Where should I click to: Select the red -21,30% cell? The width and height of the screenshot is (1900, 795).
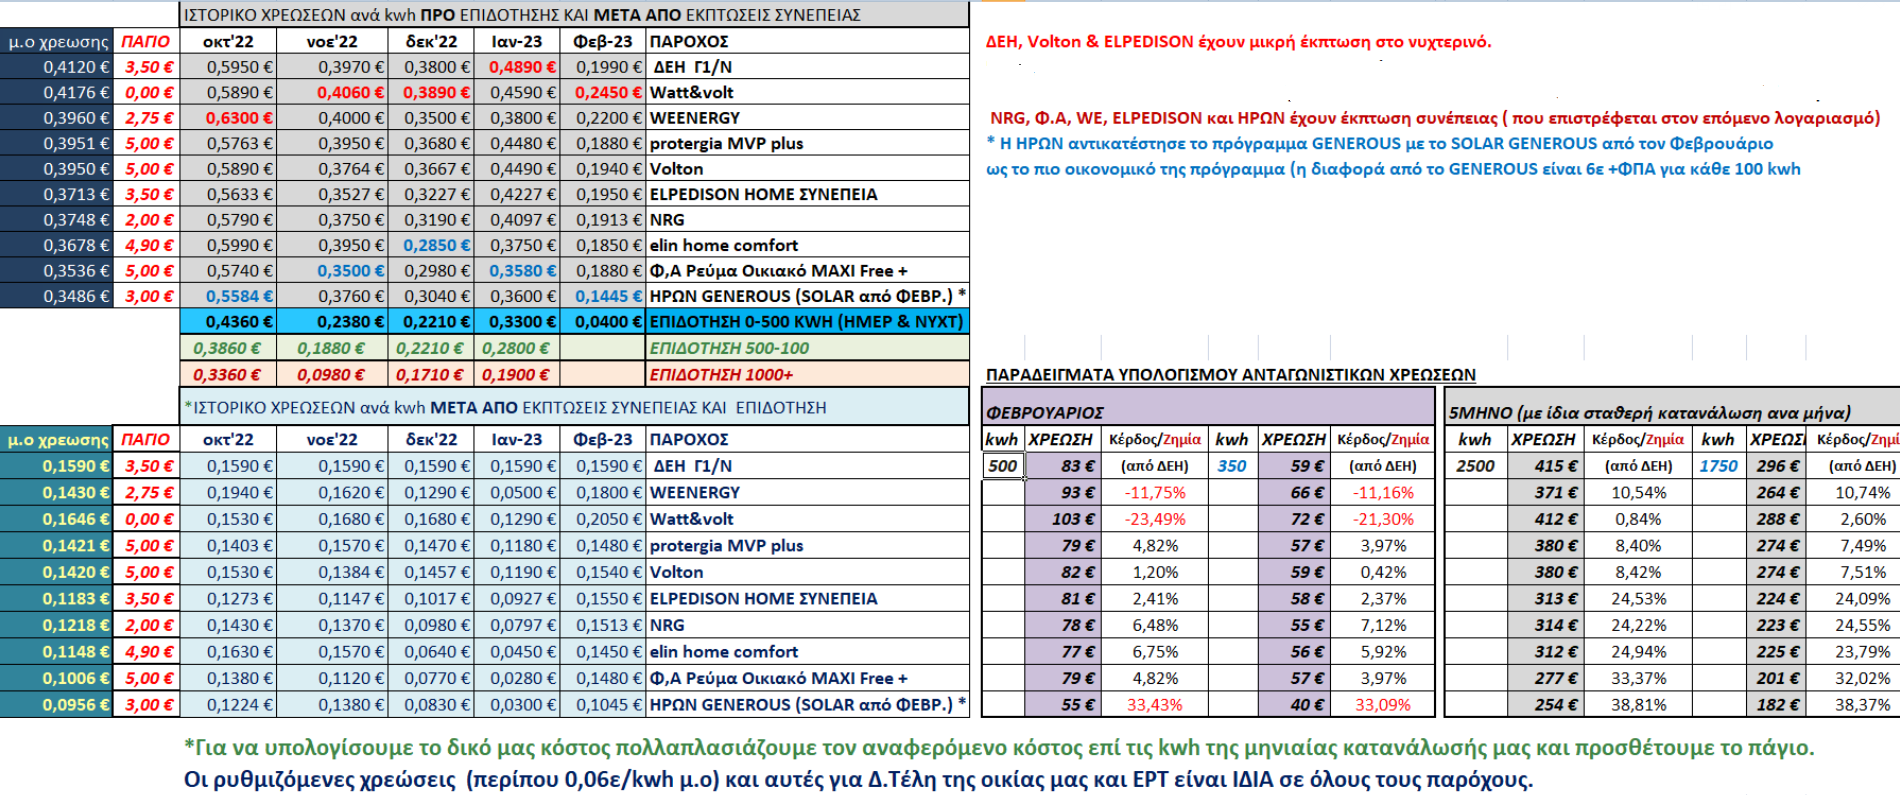pos(1383,519)
